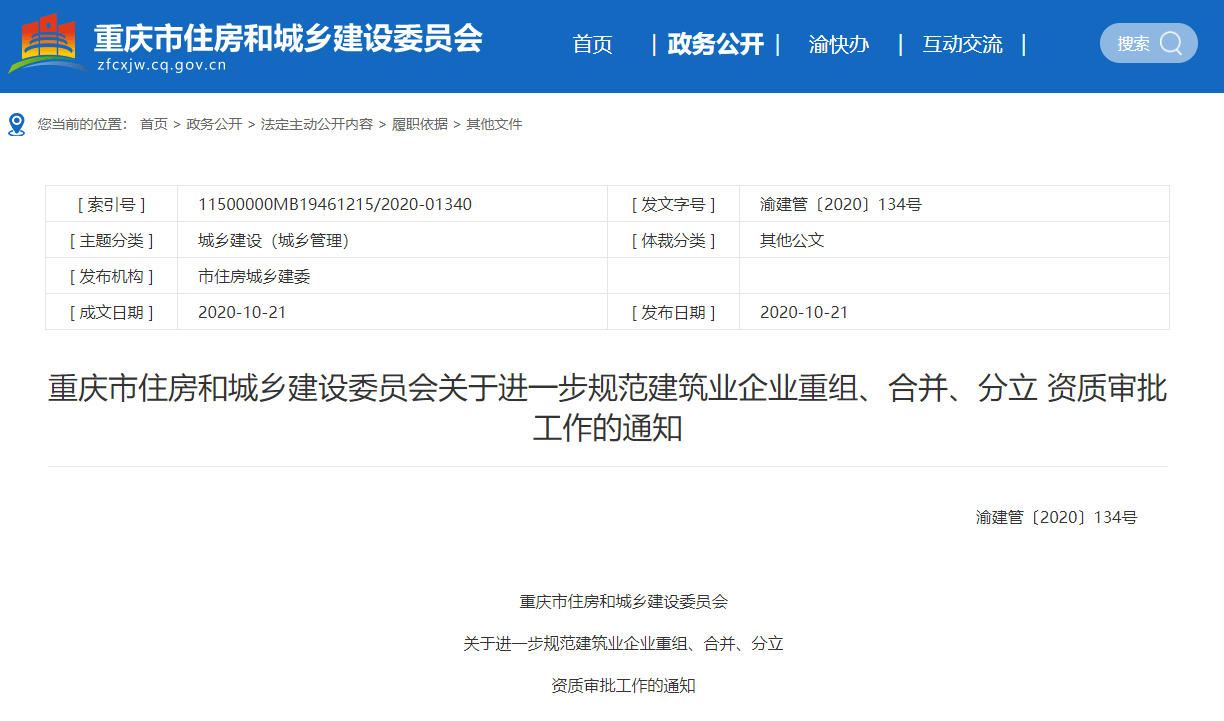Image resolution: width=1224 pixels, height=721 pixels.
Task: Open the 互动交流 navigation item
Action: (962, 44)
